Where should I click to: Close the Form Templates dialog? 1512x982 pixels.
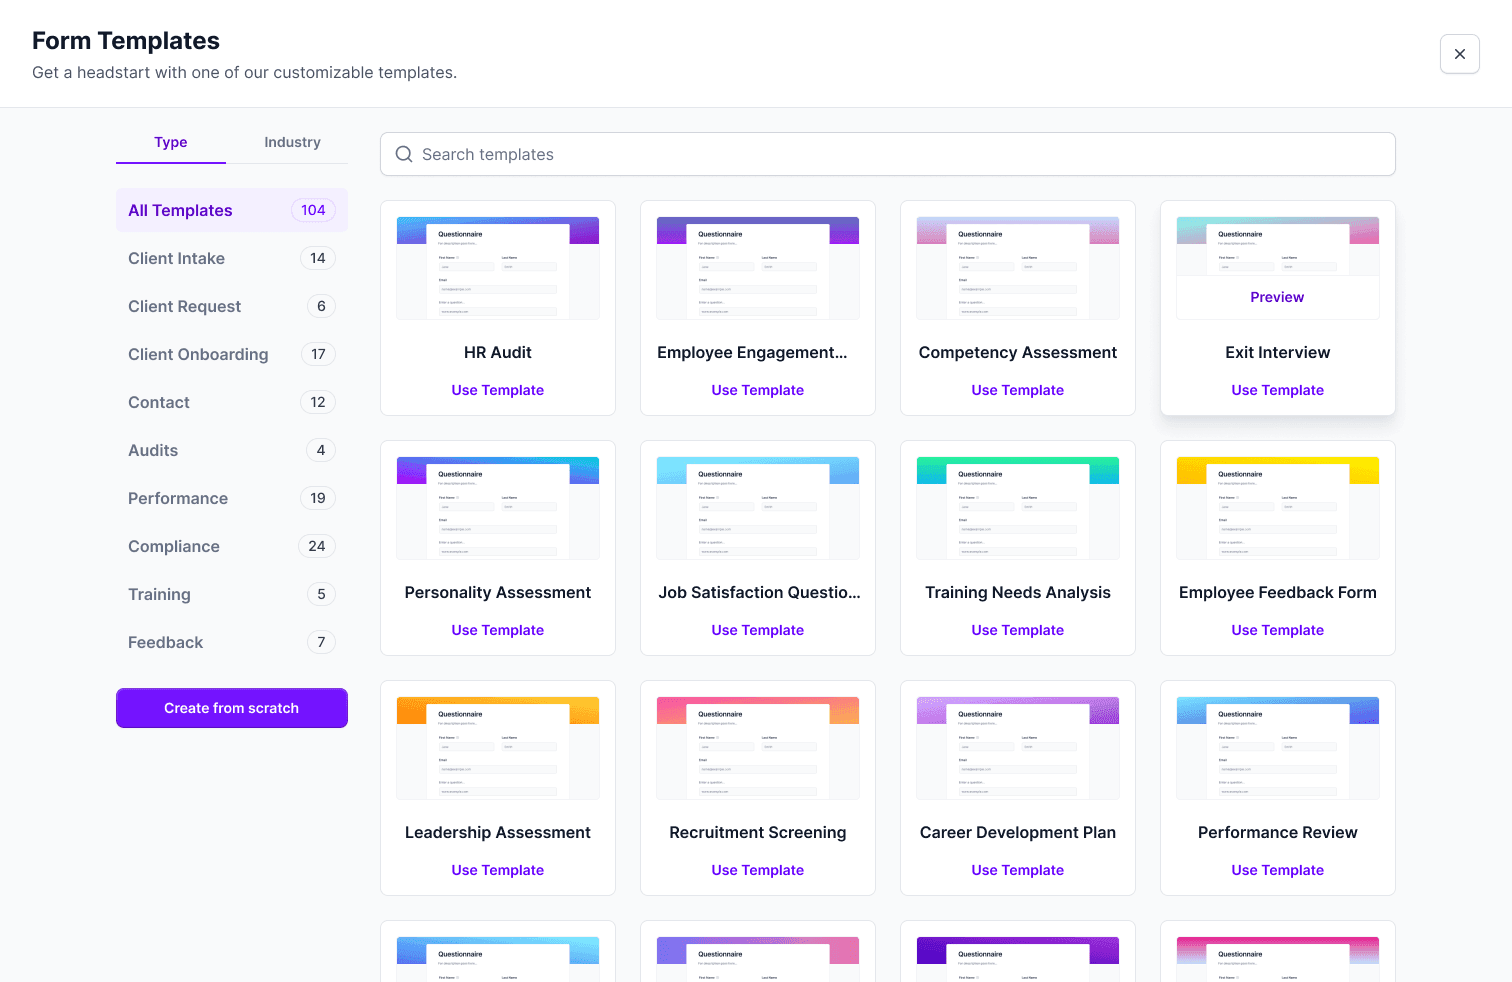[x=1459, y=54]
